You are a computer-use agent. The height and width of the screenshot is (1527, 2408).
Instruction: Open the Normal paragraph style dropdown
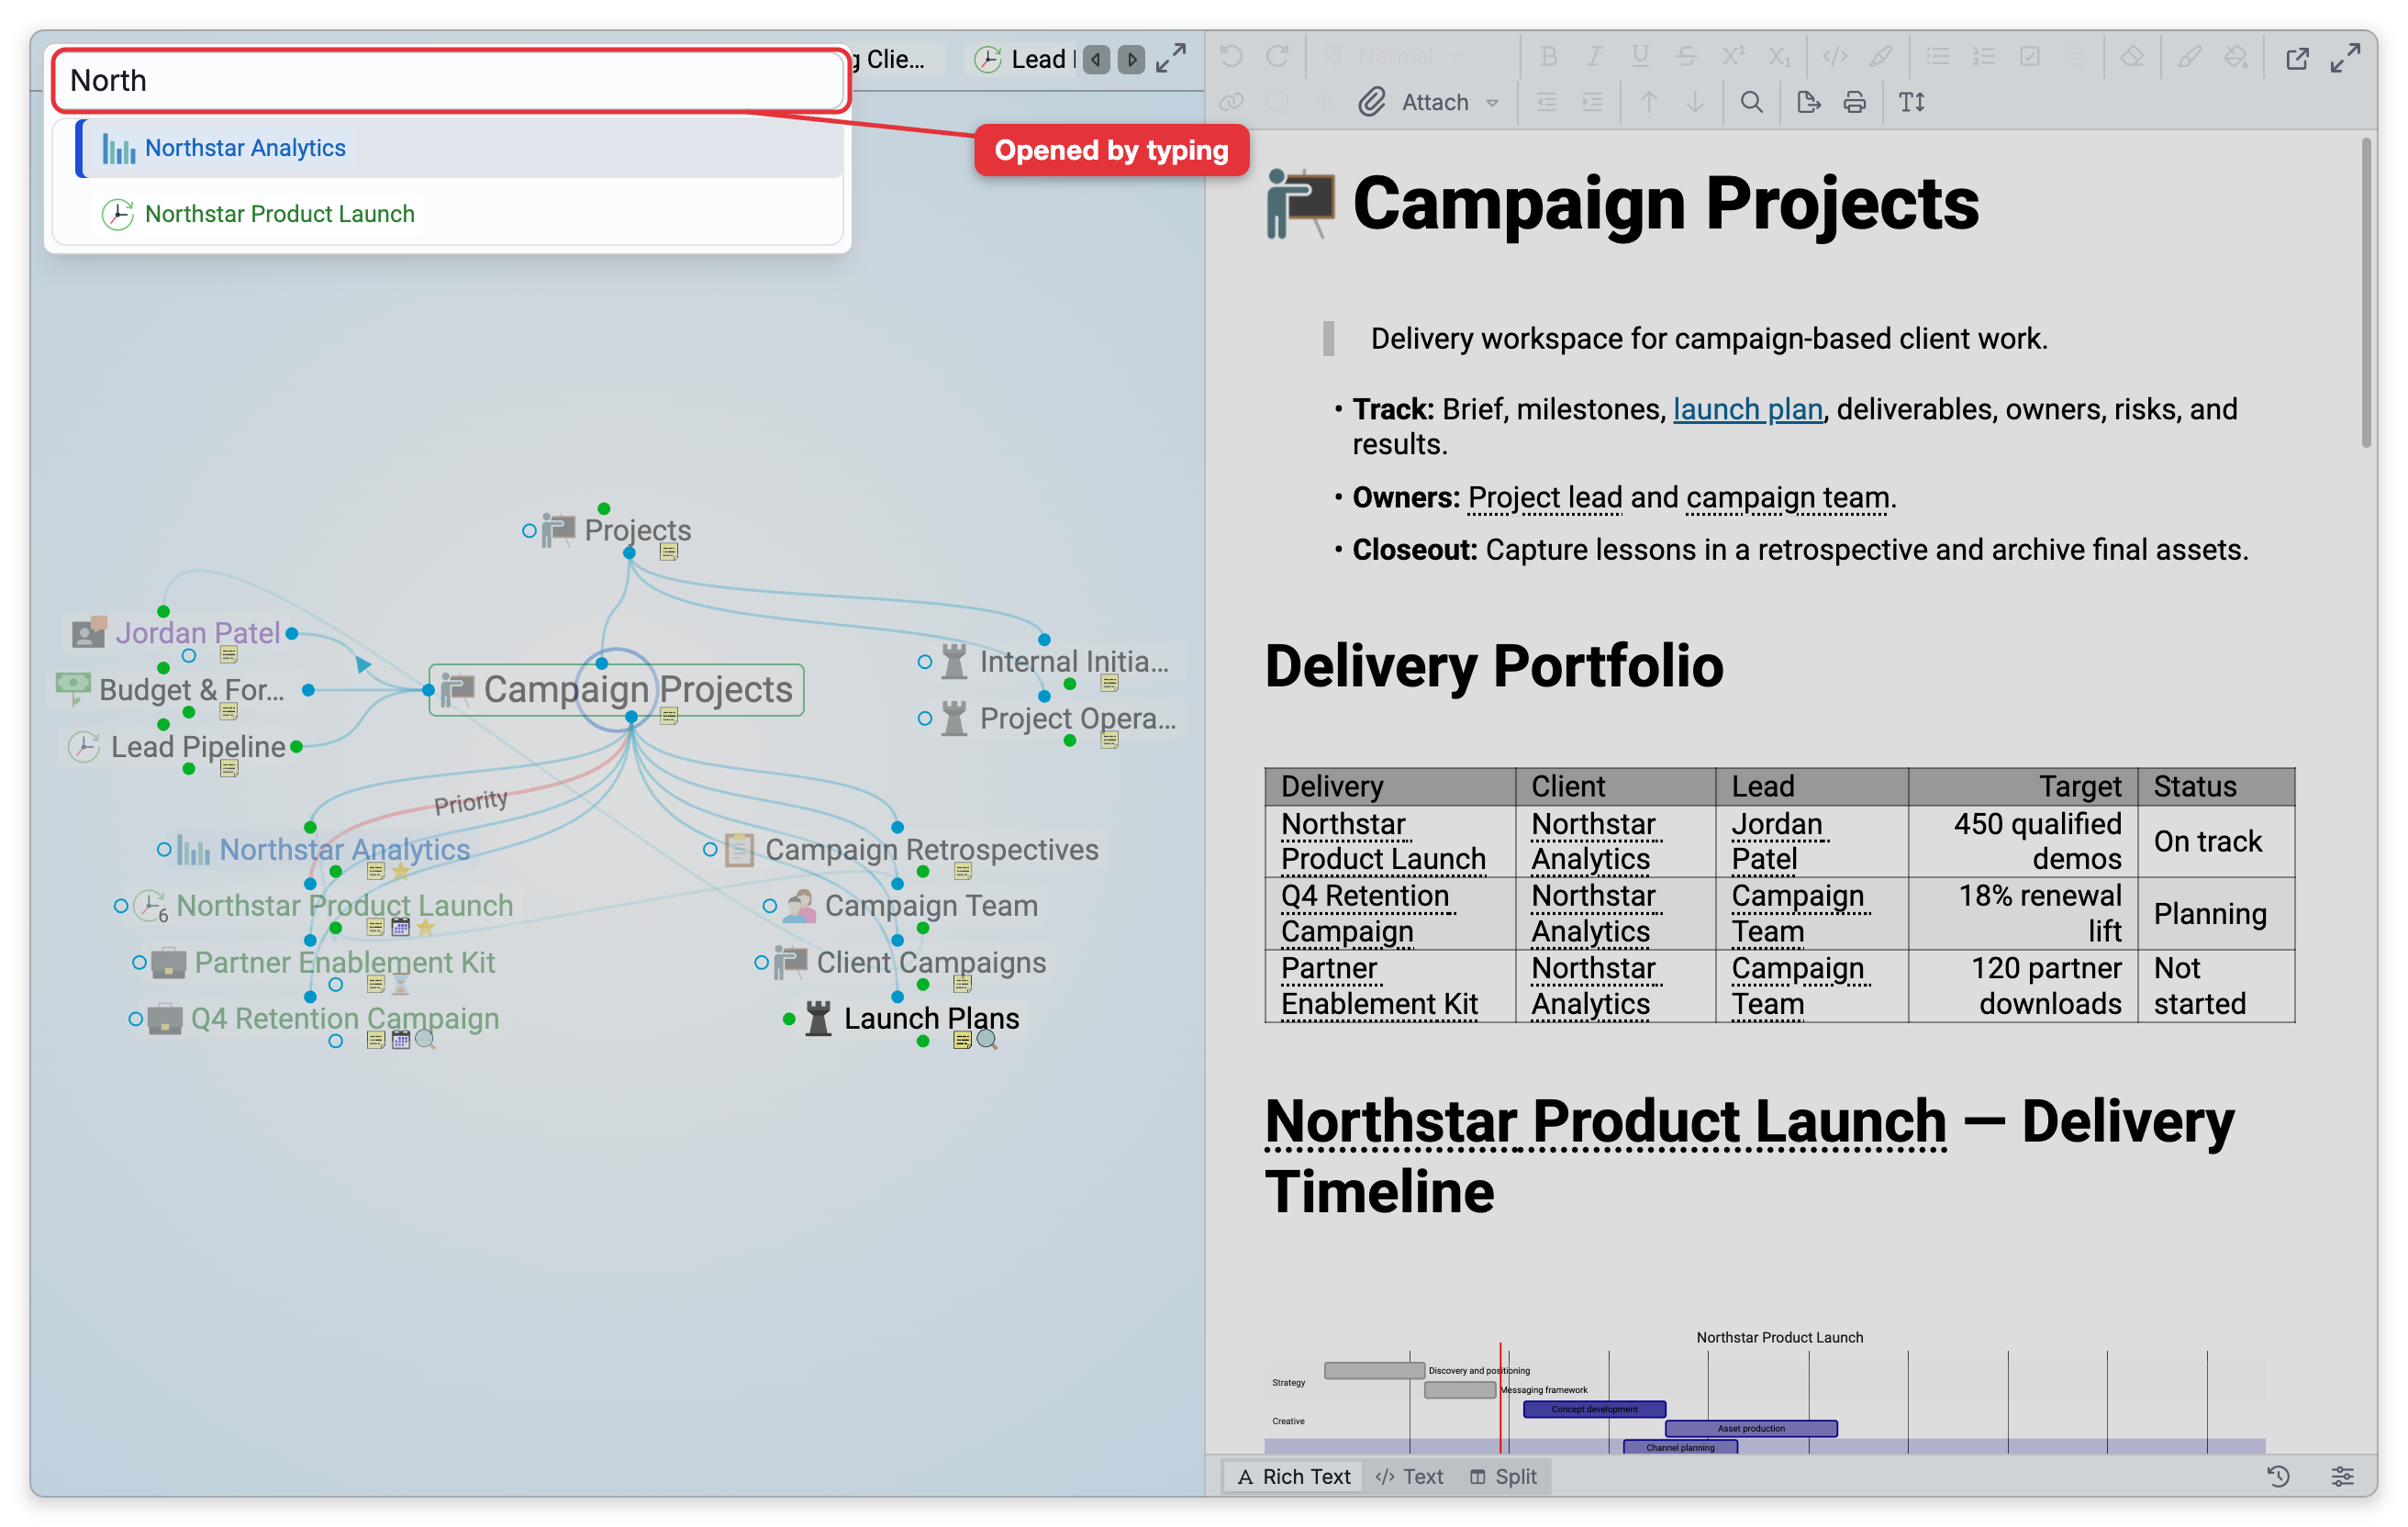(x=1394, y=56)
